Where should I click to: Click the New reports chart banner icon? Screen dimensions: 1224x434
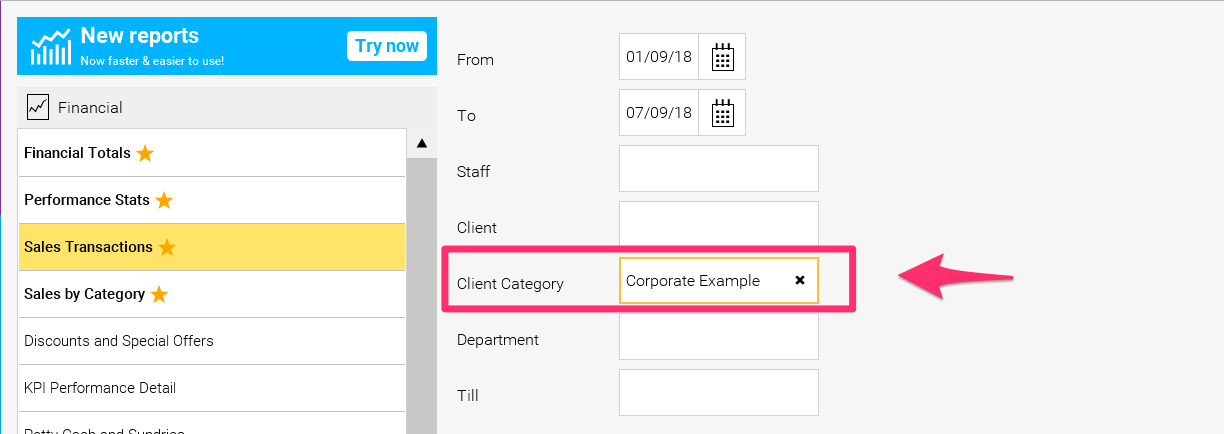click(50, 46)
